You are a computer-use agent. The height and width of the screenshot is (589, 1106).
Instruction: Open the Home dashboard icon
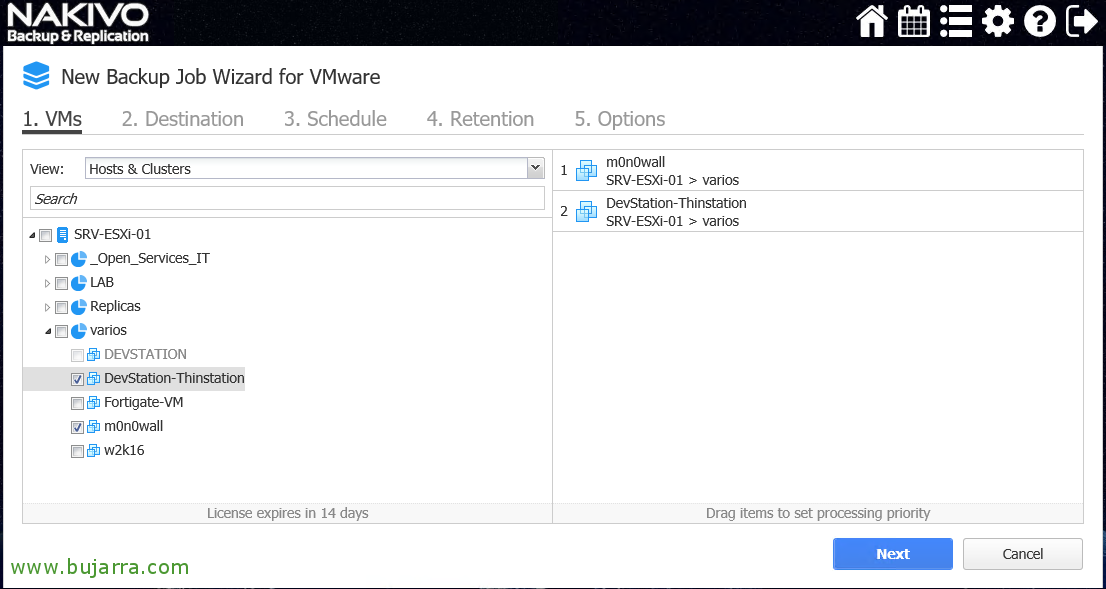(x=872, y=21)
